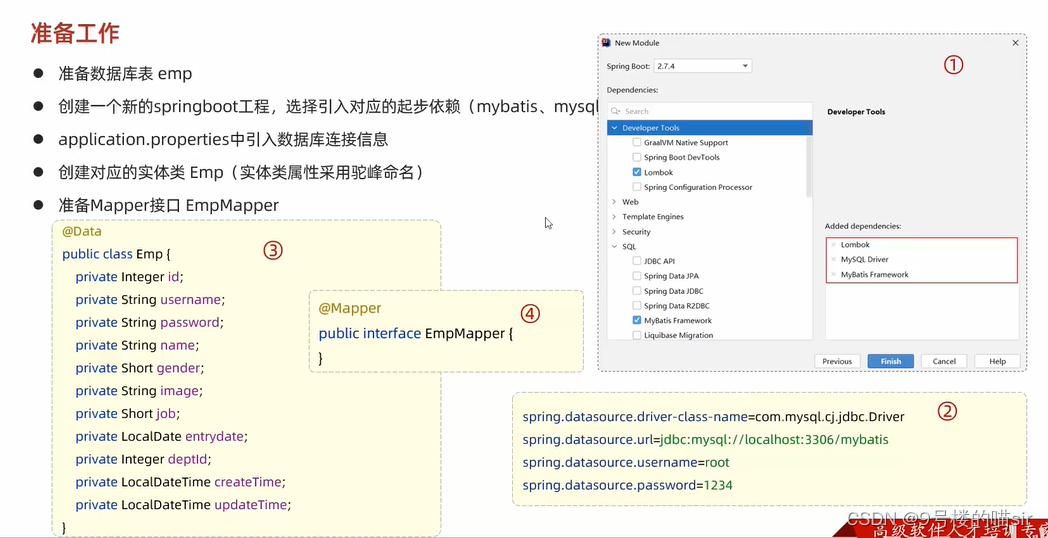Click the 'private String image;' line
Image resolution: width=1048 pixels, height=538 pixels.
tap(138, 391)
